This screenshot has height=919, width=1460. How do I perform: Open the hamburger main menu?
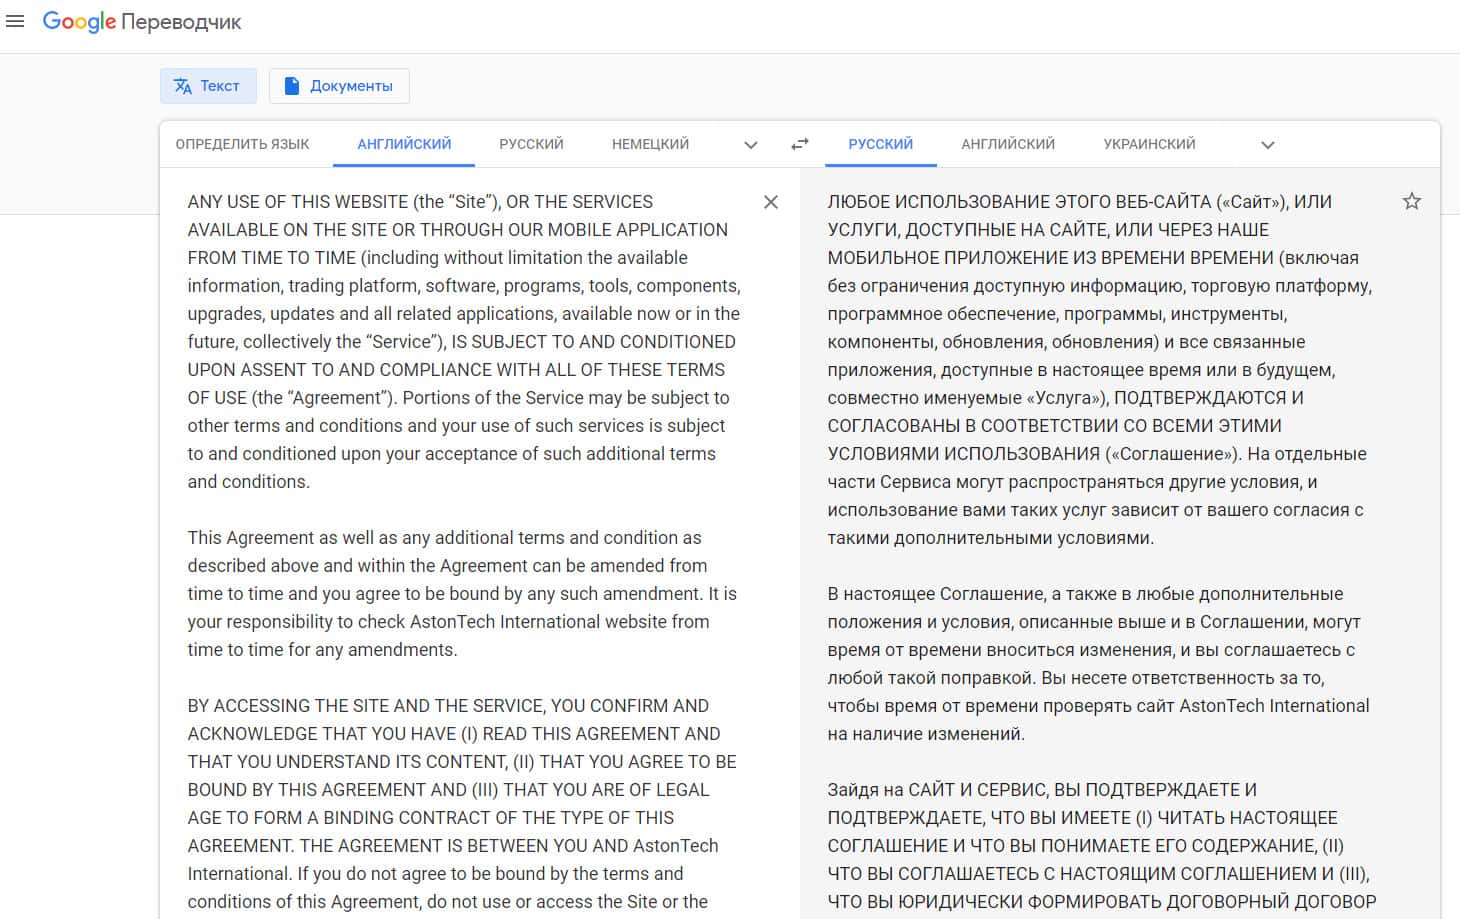[15, 21]
